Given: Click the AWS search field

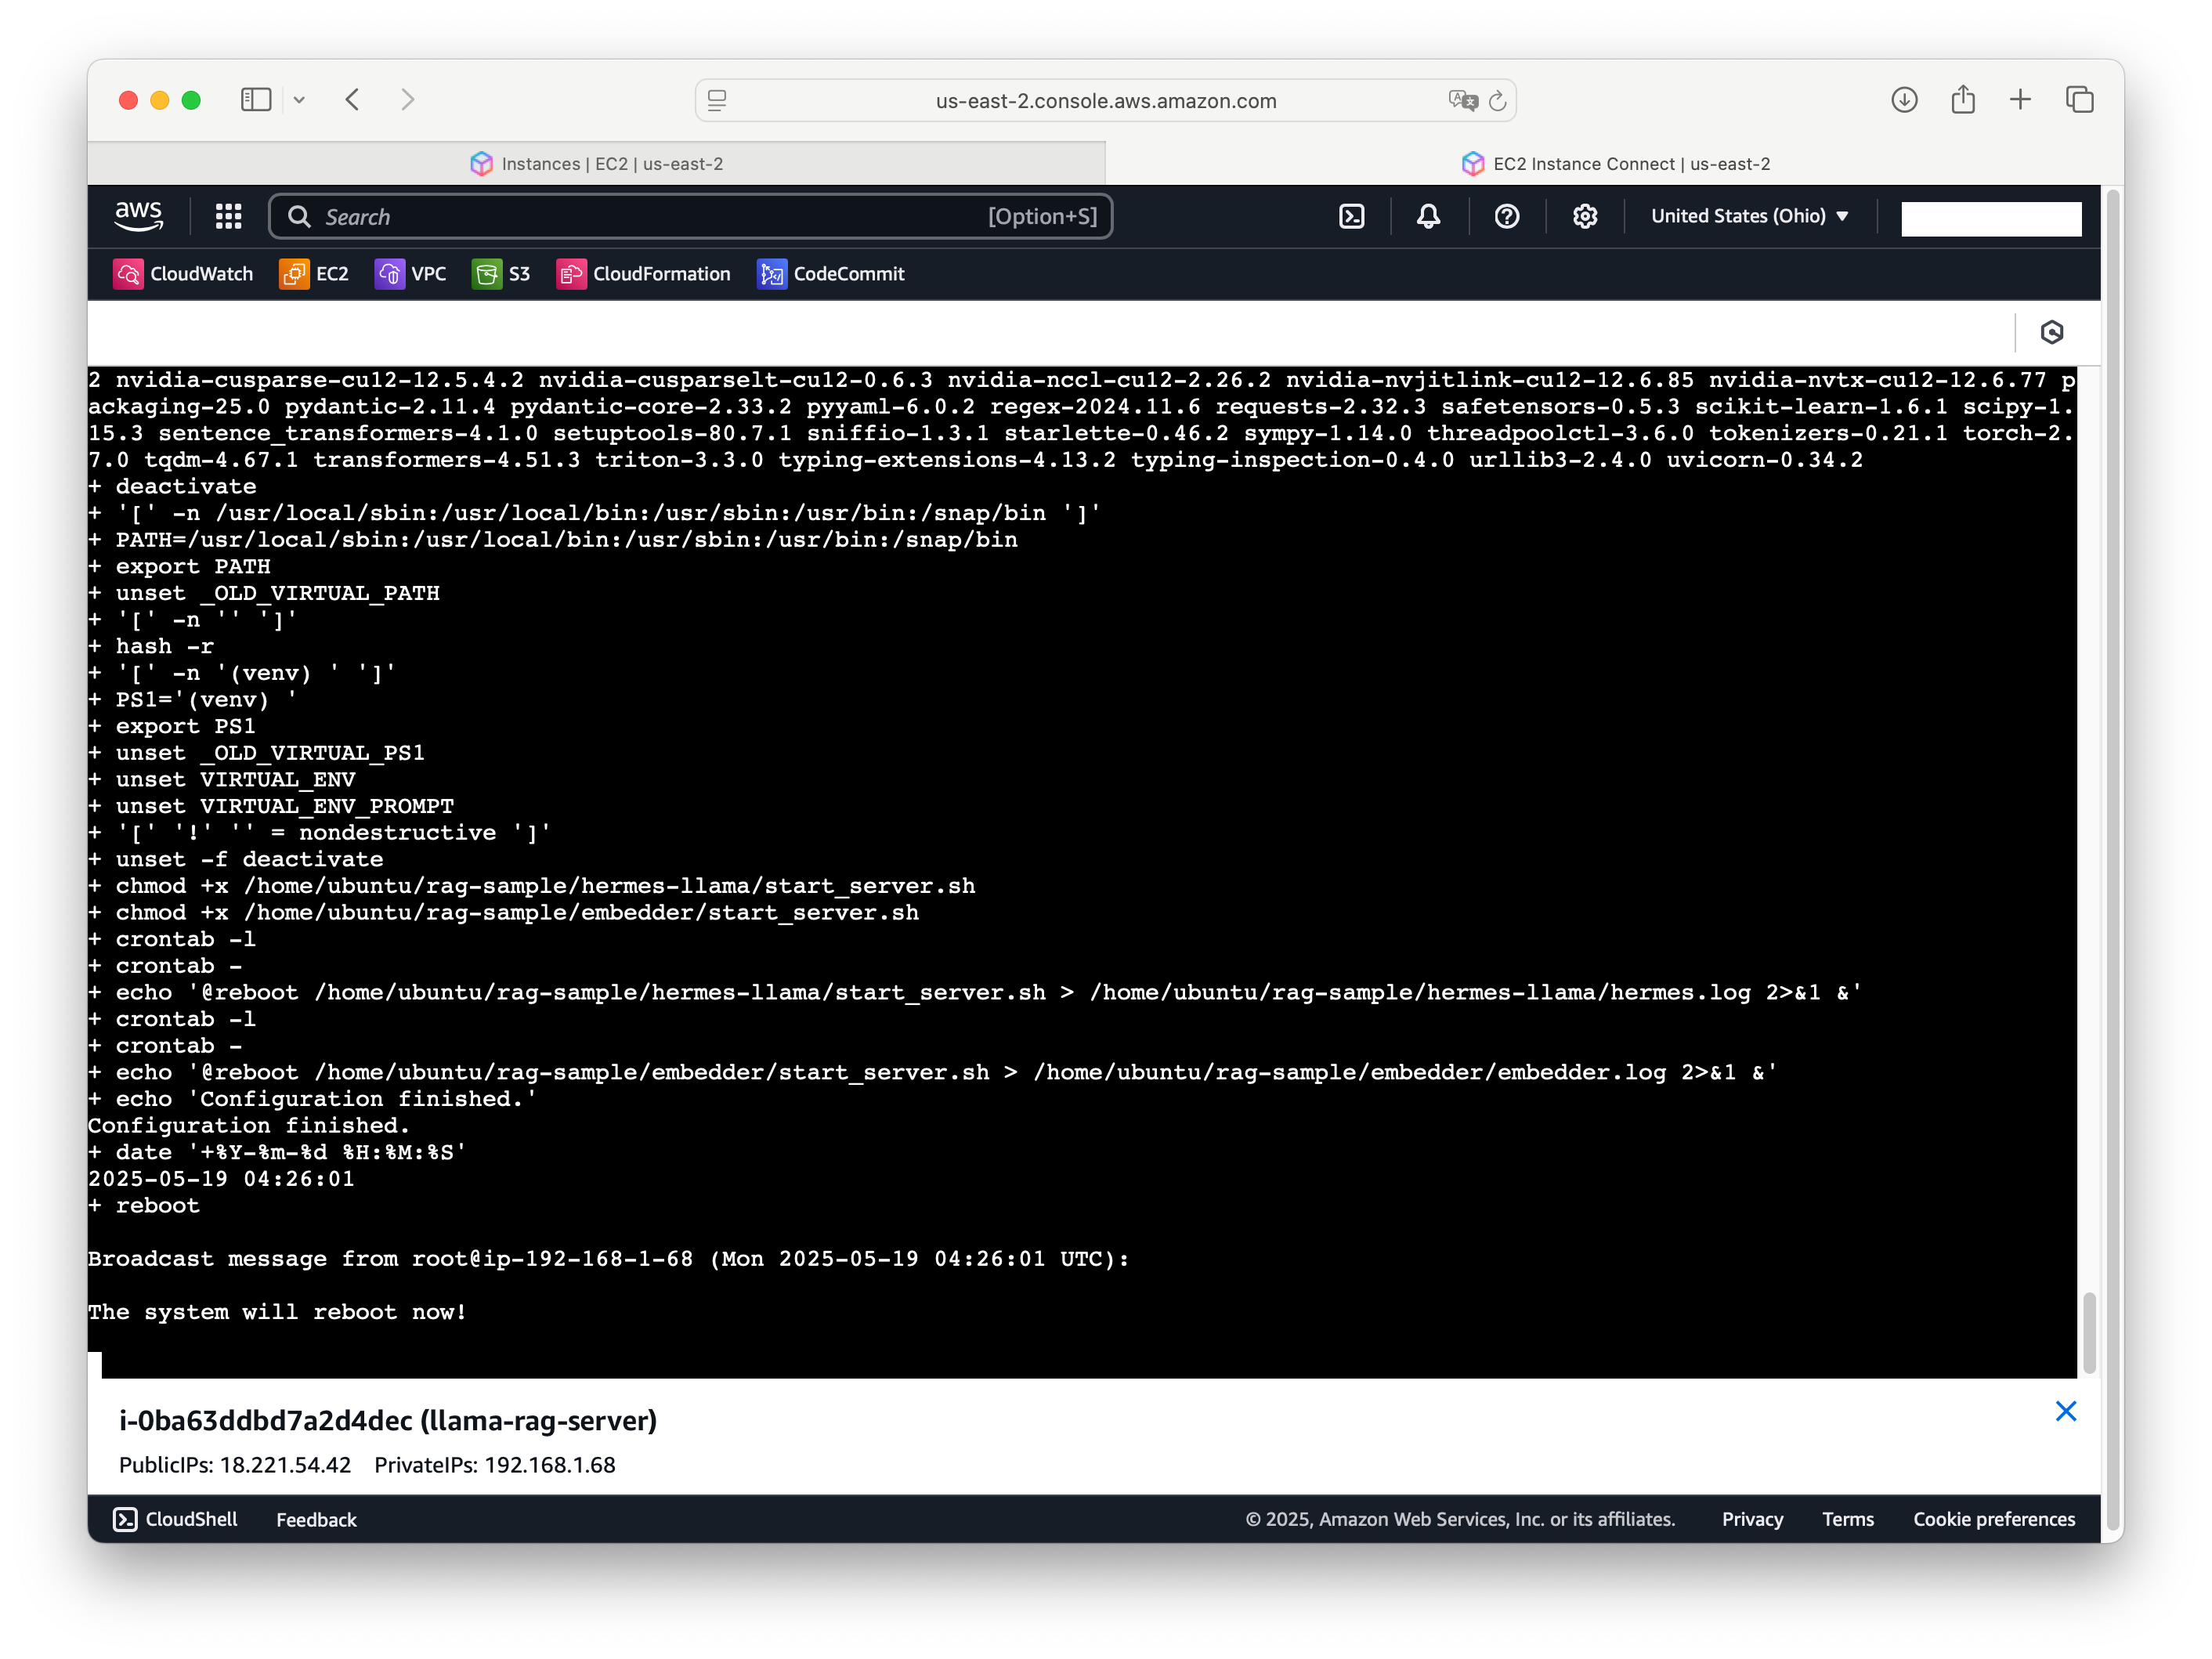Looking at the screenshot, I should pos(690,216).
